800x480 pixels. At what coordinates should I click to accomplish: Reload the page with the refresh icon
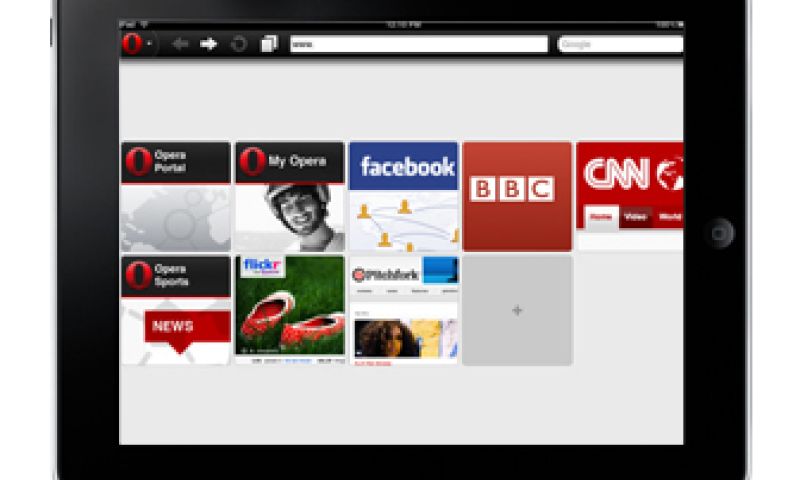[x=238, y=44]
